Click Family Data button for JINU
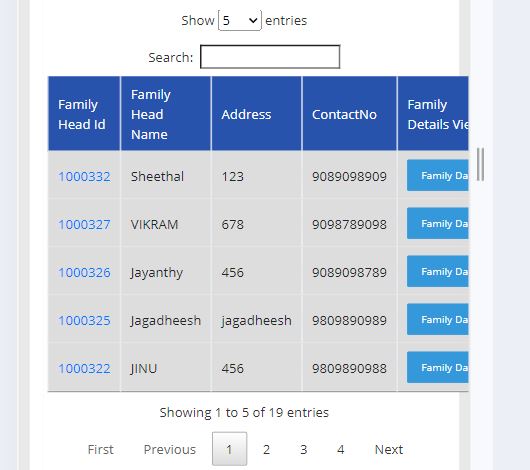 coord(438,368)
